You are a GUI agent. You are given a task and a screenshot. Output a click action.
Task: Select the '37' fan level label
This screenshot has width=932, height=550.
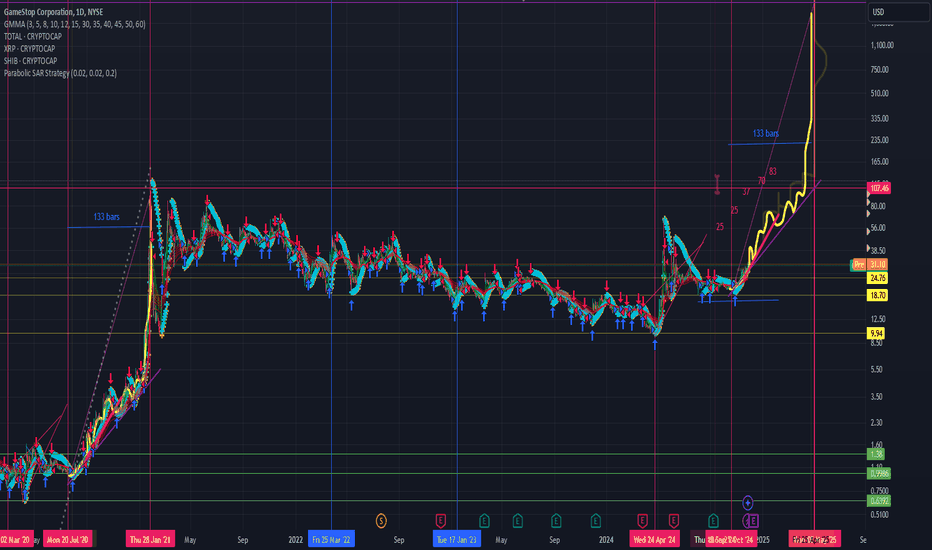point(746,191)
